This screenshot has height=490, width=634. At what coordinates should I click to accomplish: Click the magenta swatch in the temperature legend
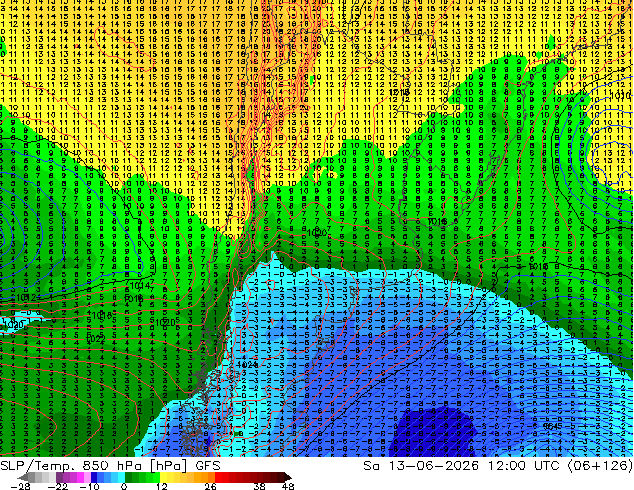80,477
